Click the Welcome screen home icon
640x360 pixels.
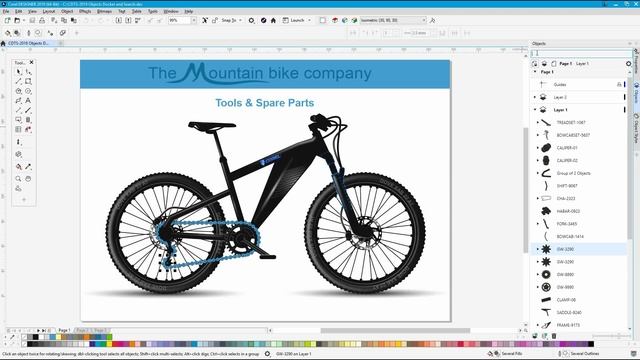pyautogui.click(x=273, y=20)
